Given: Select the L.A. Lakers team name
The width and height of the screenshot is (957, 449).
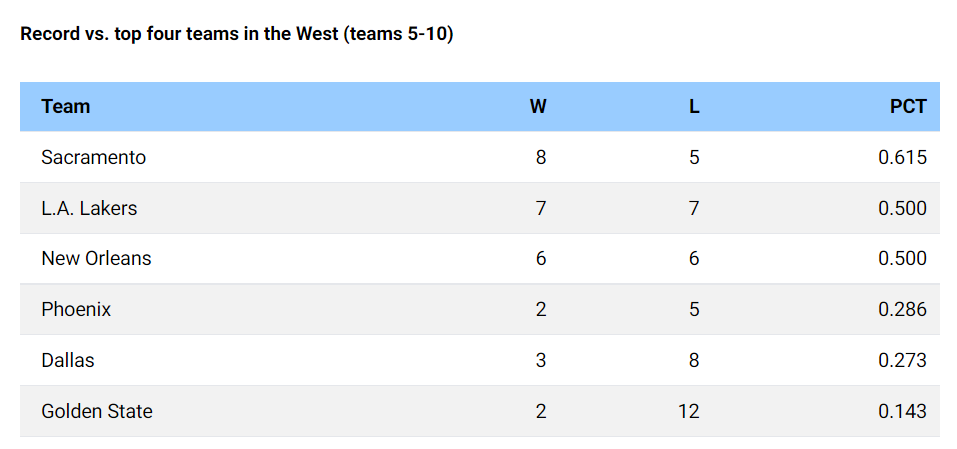Looking at the screenshot, I should [89, 208].
